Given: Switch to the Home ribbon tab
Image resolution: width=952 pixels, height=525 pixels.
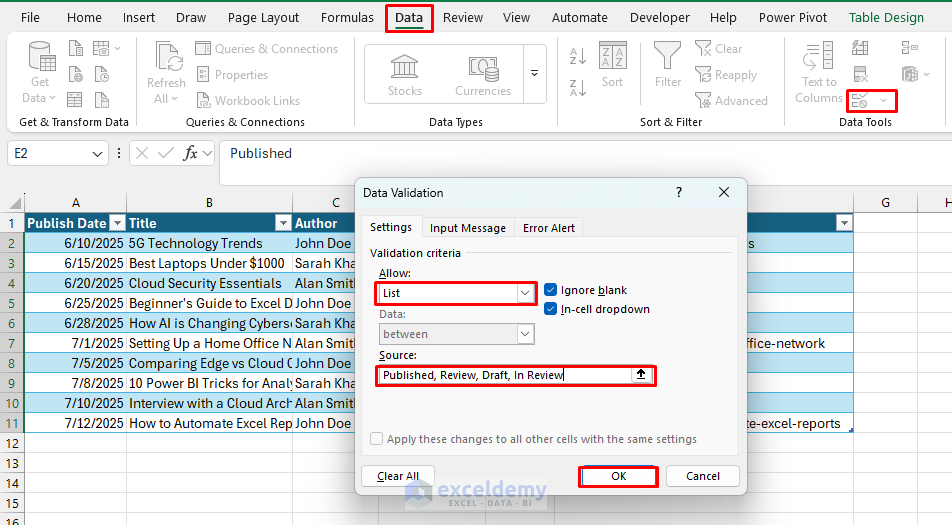Looking at the screenshot, I should pos(84,18).
